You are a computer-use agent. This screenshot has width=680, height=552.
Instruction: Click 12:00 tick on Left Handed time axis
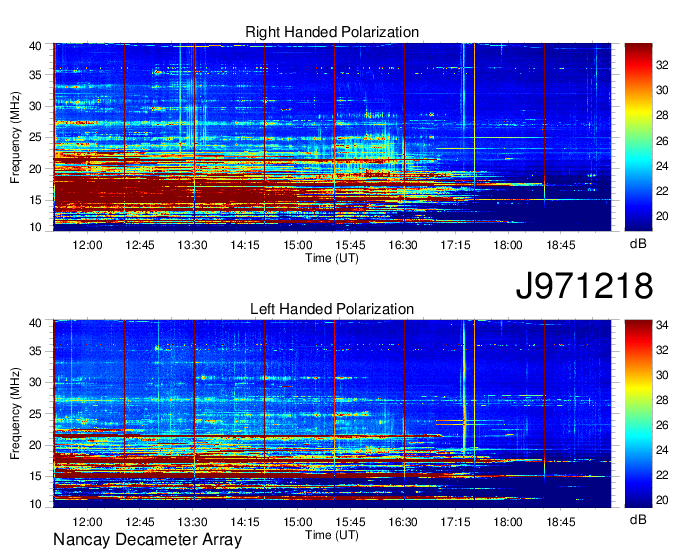pos(87,522)
